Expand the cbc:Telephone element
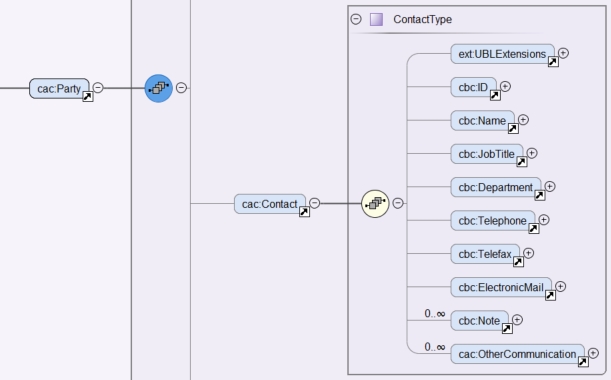This screenshot has height=380, width=611. click(x=544, y=220)
